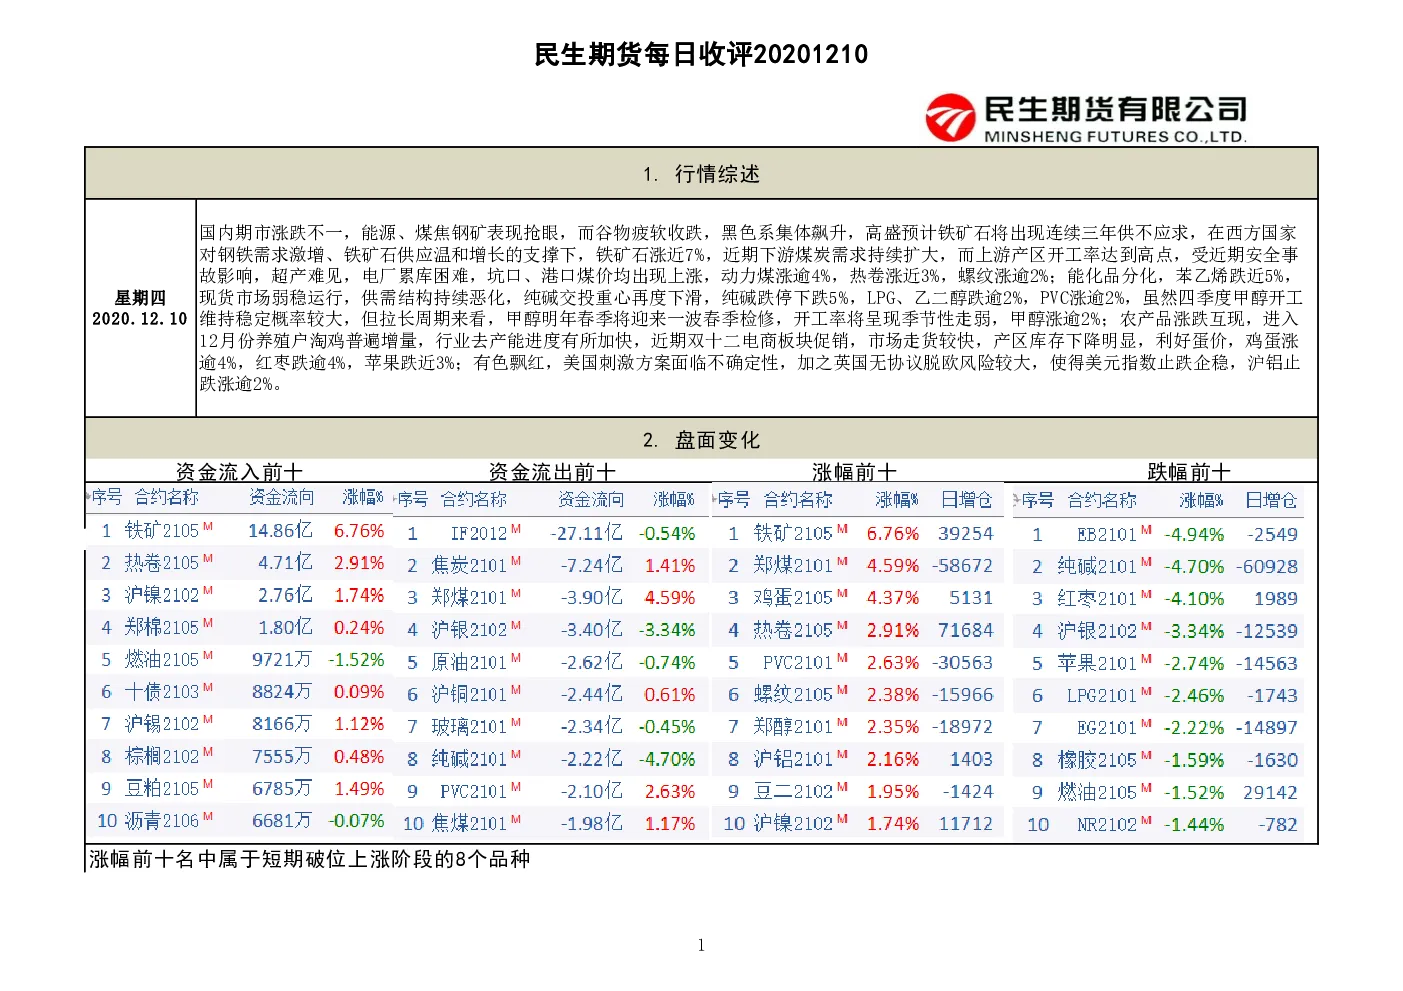1403x991 pixels.
Task: Click contract 焦炭2101
Action: 469,566
